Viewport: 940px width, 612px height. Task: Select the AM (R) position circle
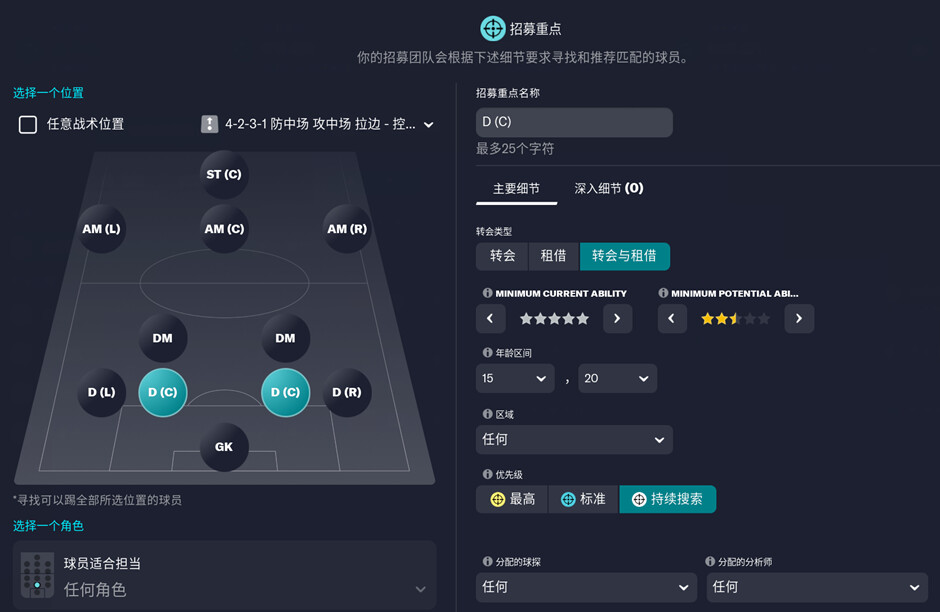(x=347, y=229)
